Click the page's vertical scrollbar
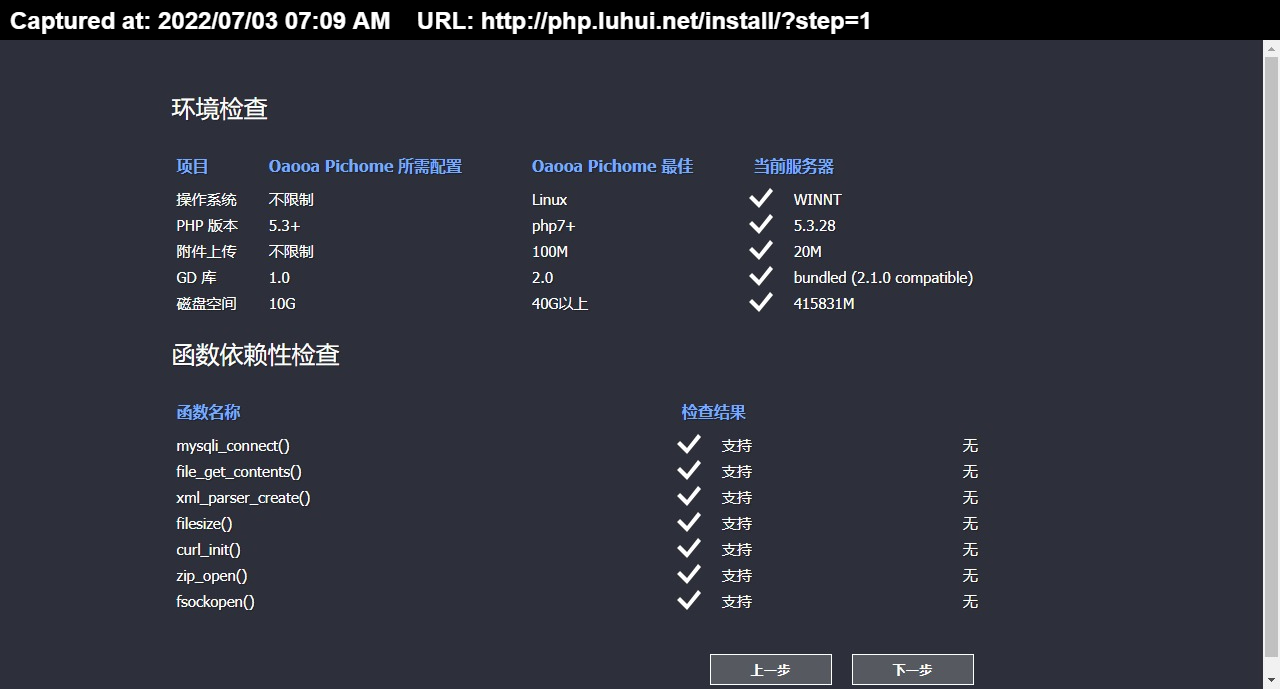This screenshot has width=1280, height=689. [x=1272, y=364]
